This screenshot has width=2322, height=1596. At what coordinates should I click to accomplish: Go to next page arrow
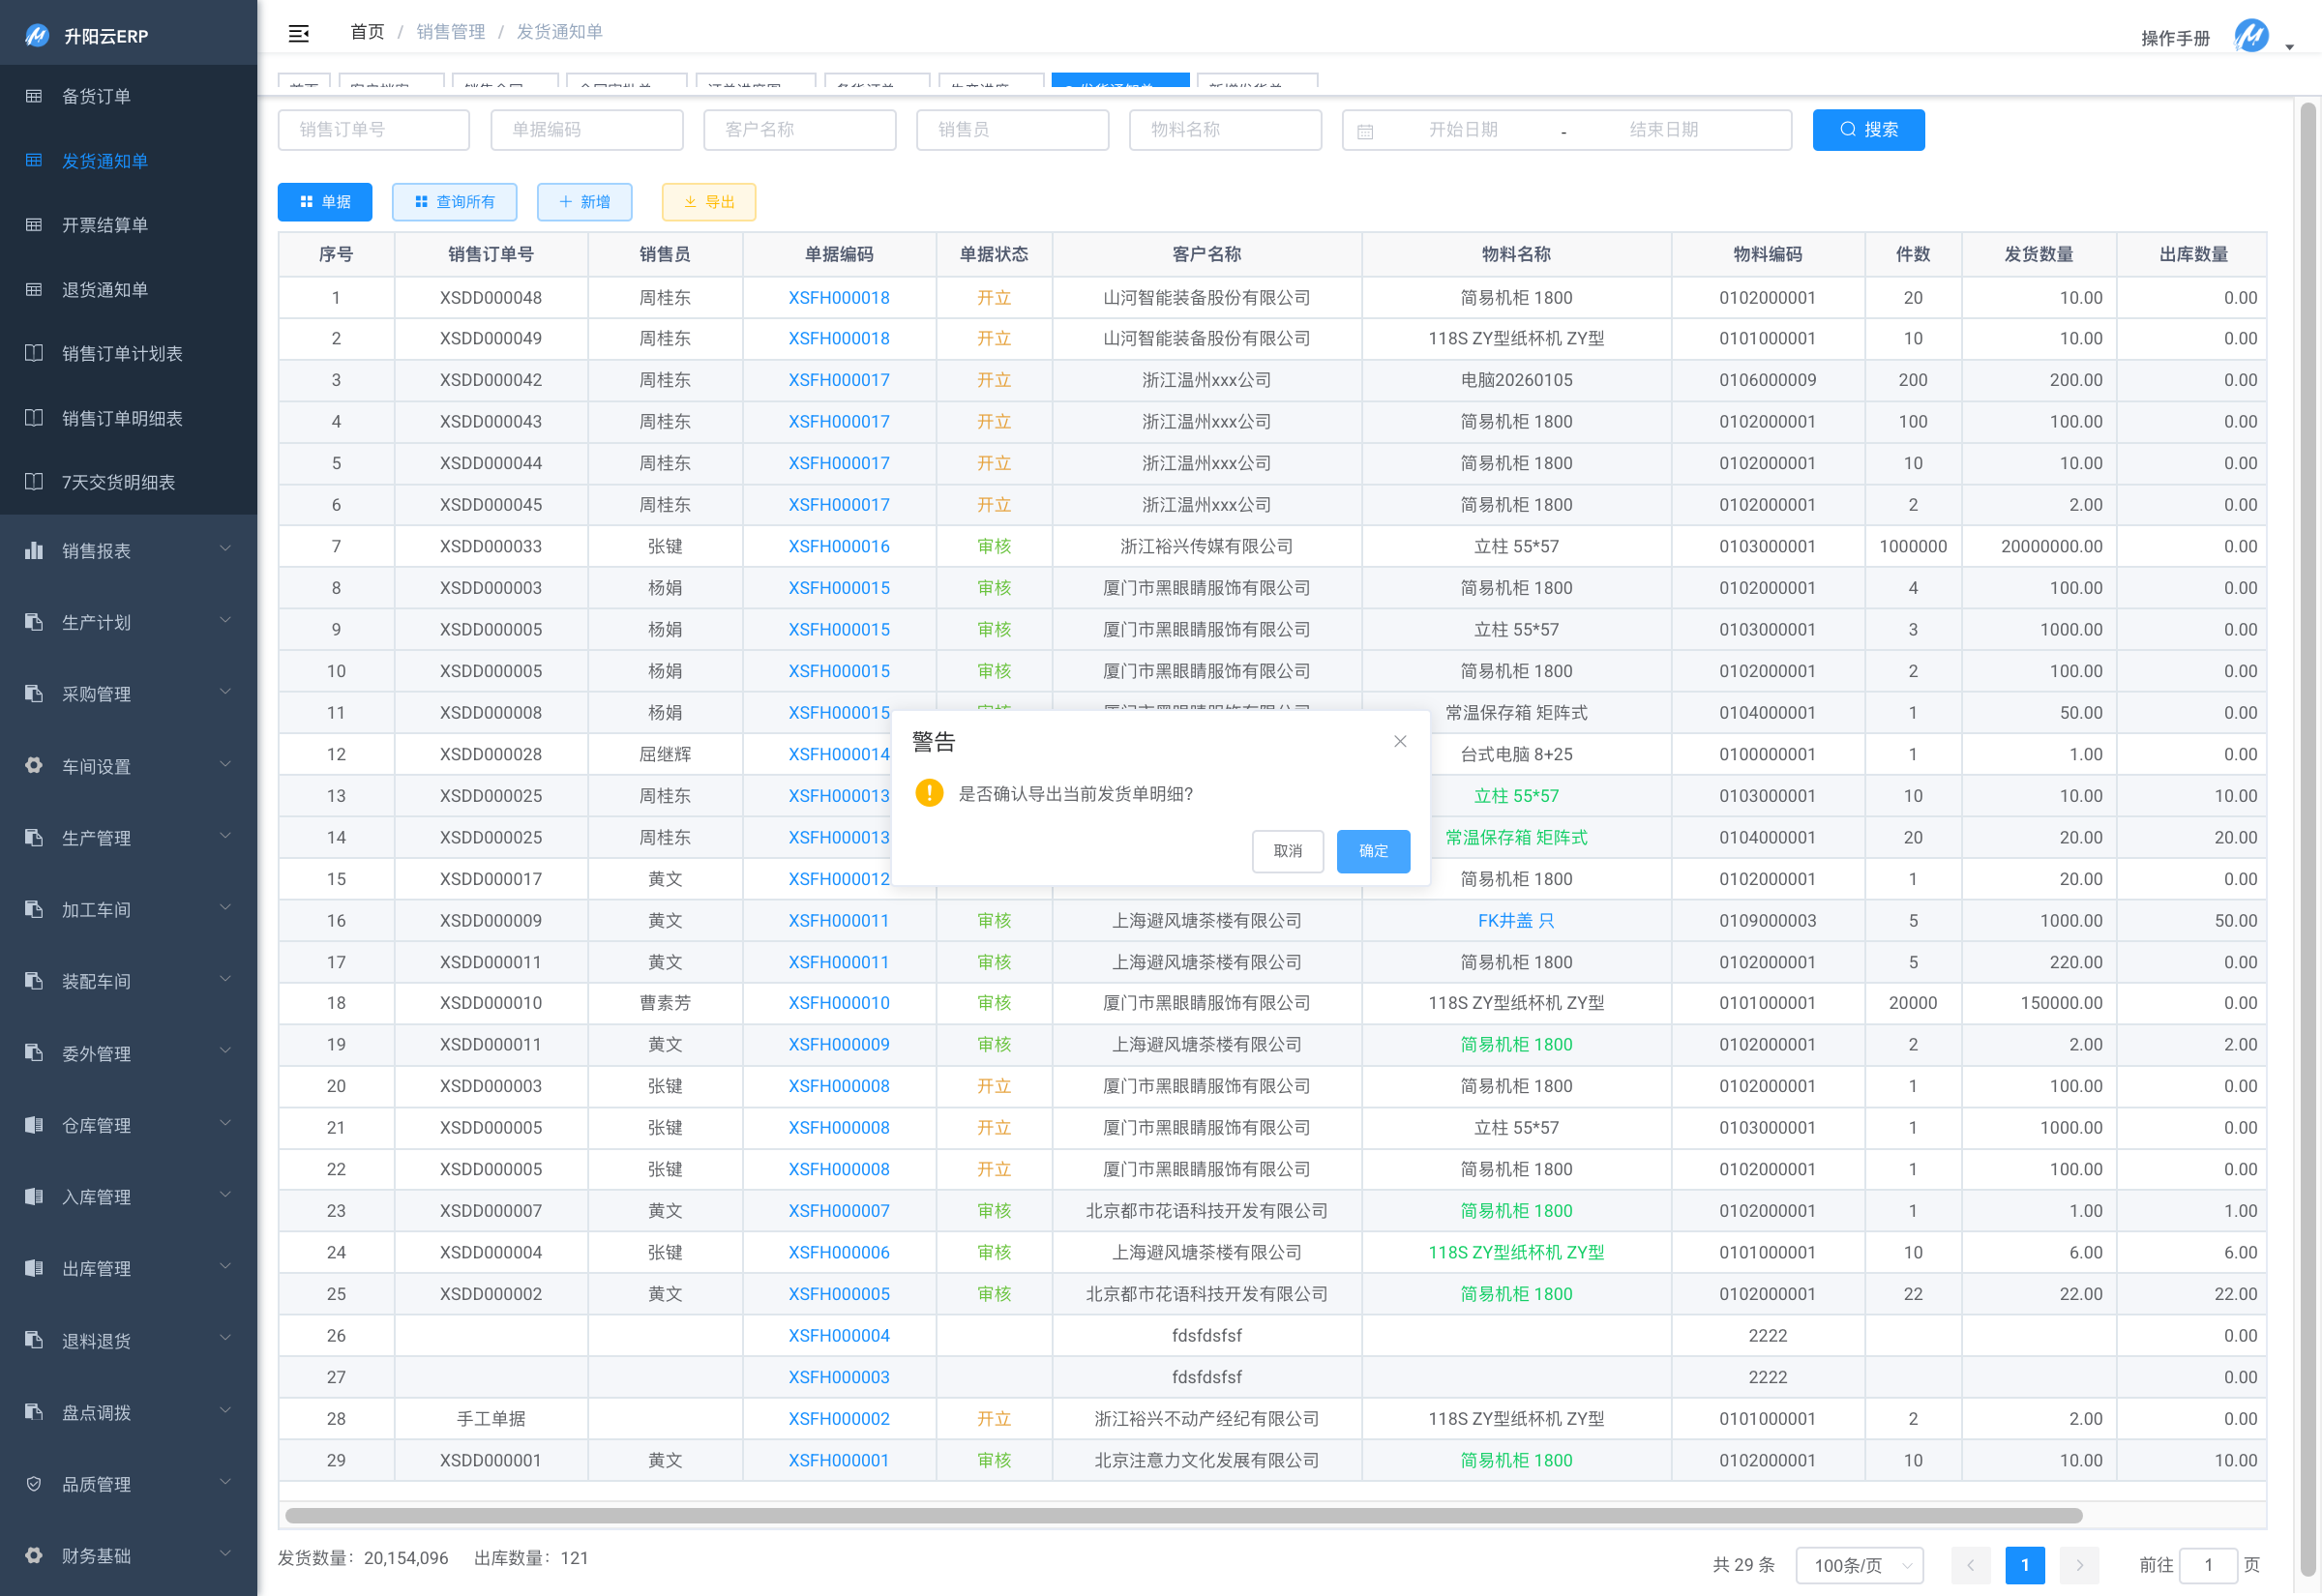click(2079, 1565)
